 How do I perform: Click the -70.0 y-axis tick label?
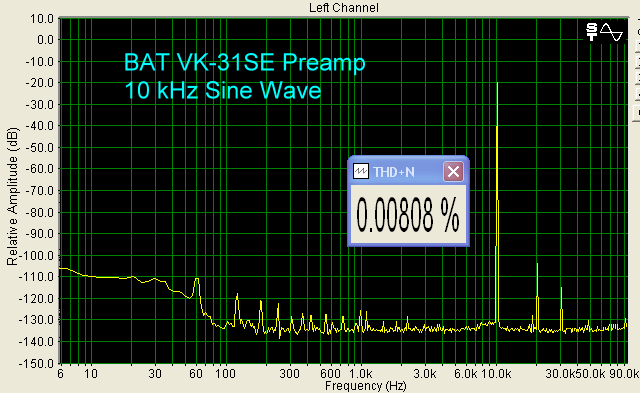pos(39,191)
